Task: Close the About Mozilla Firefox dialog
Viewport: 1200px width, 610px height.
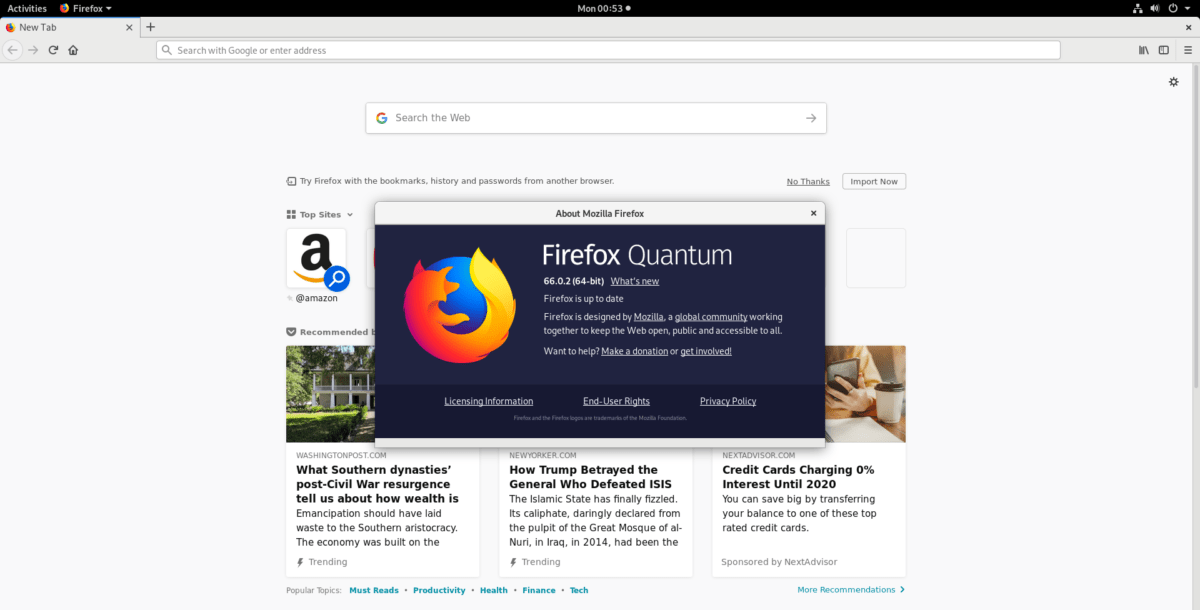Action: pyautogui.click(x=814, y=213)
